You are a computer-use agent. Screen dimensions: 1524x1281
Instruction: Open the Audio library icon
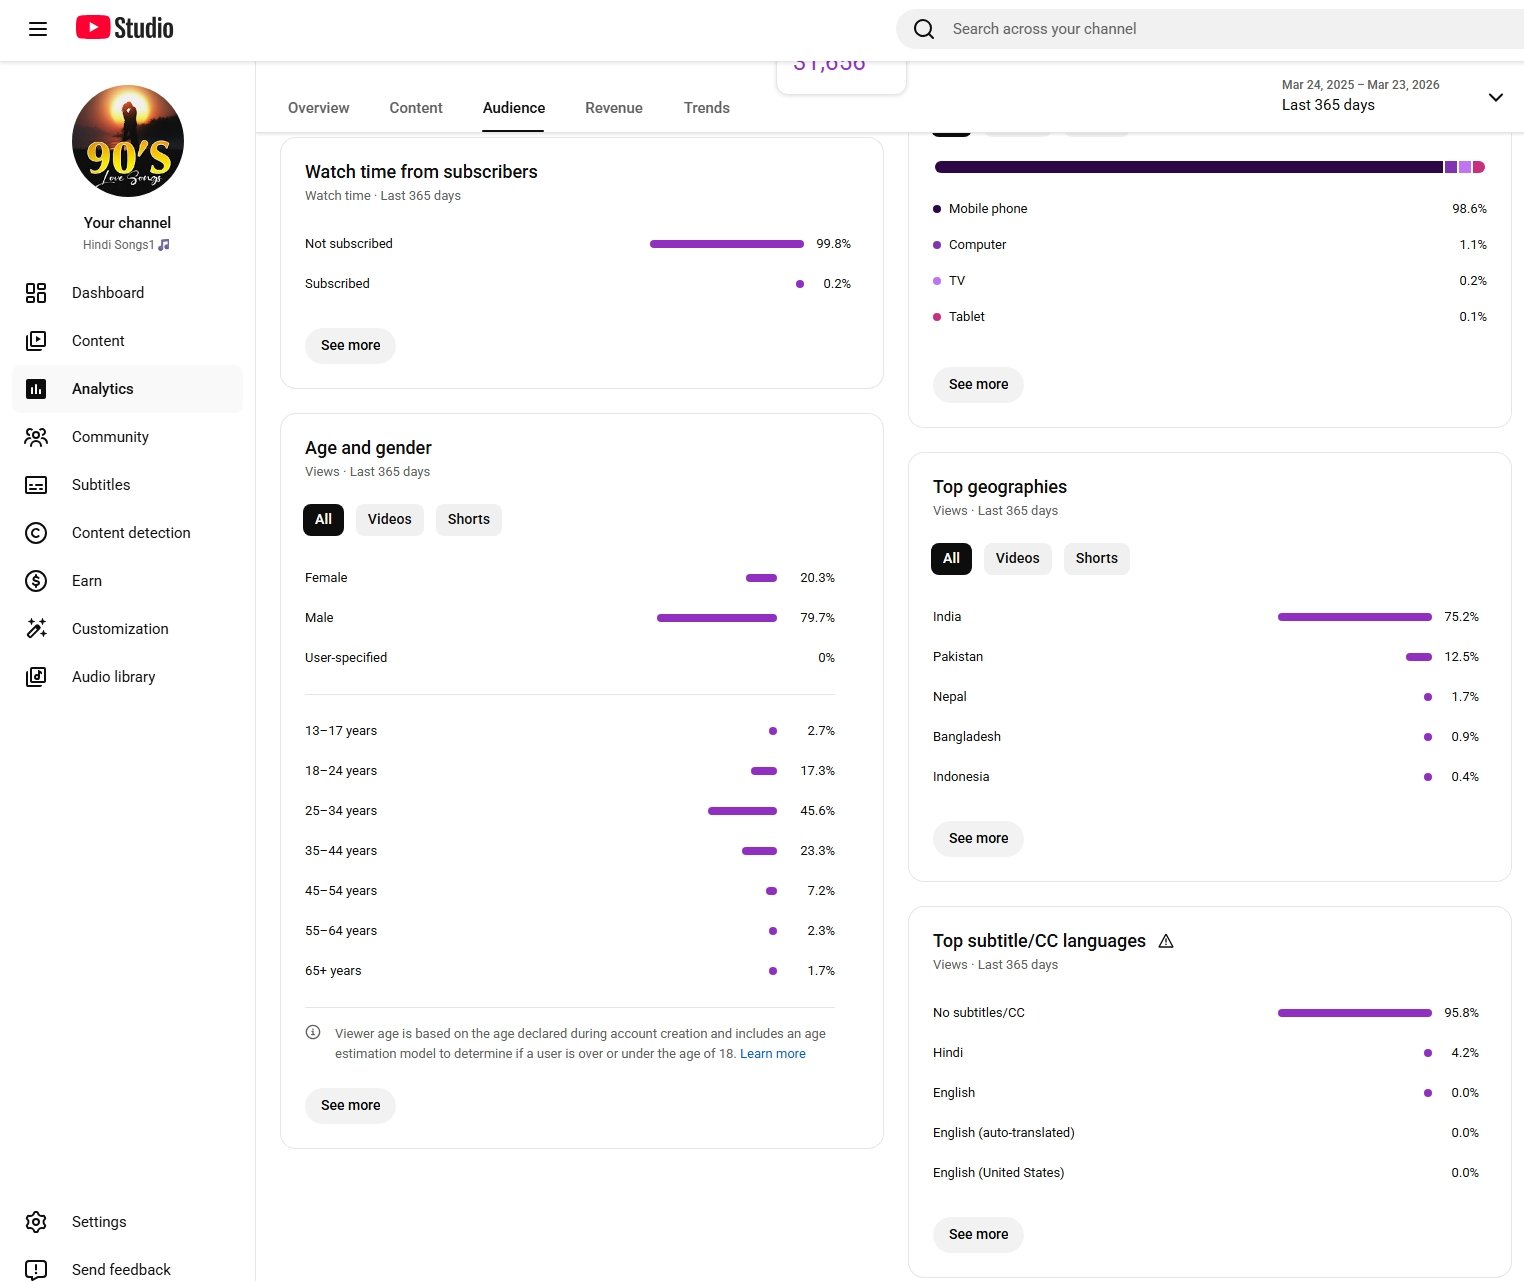pos(36,677)
